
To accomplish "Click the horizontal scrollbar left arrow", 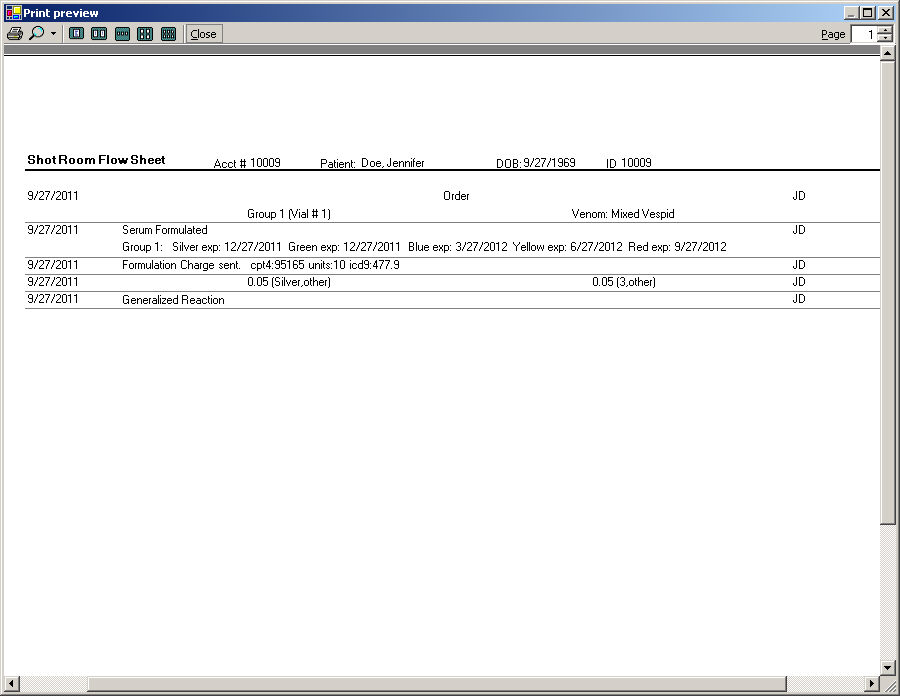I will pyautogui.click(x=11, y=683).
